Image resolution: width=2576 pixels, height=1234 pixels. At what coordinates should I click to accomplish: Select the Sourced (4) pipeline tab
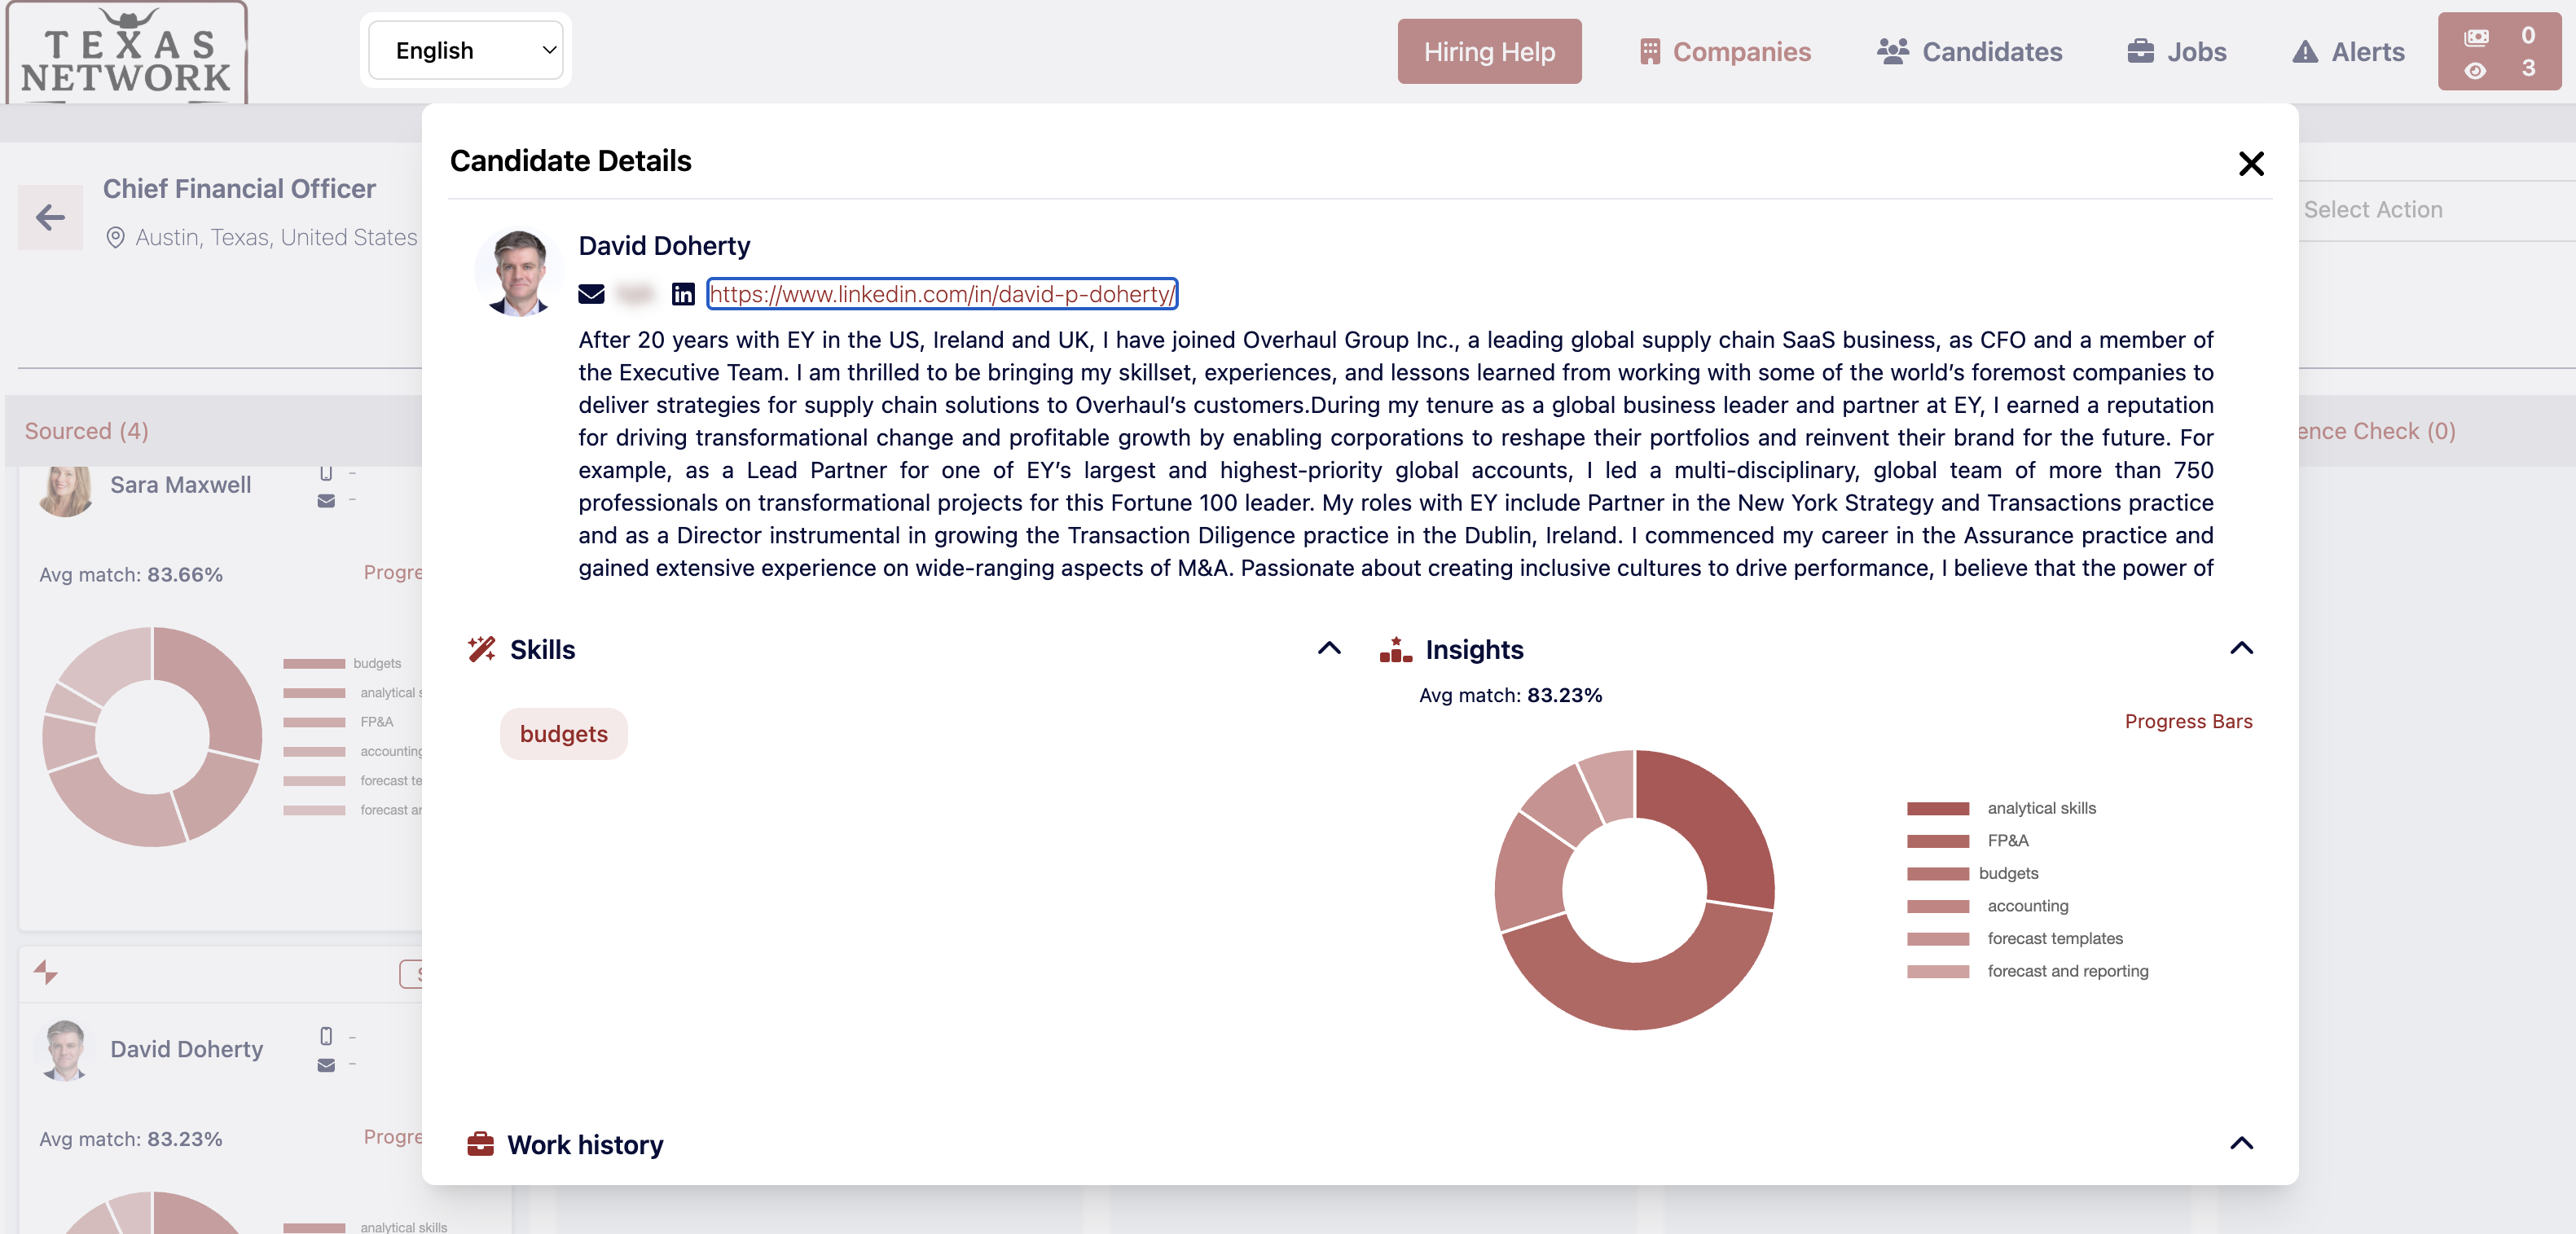87,431
